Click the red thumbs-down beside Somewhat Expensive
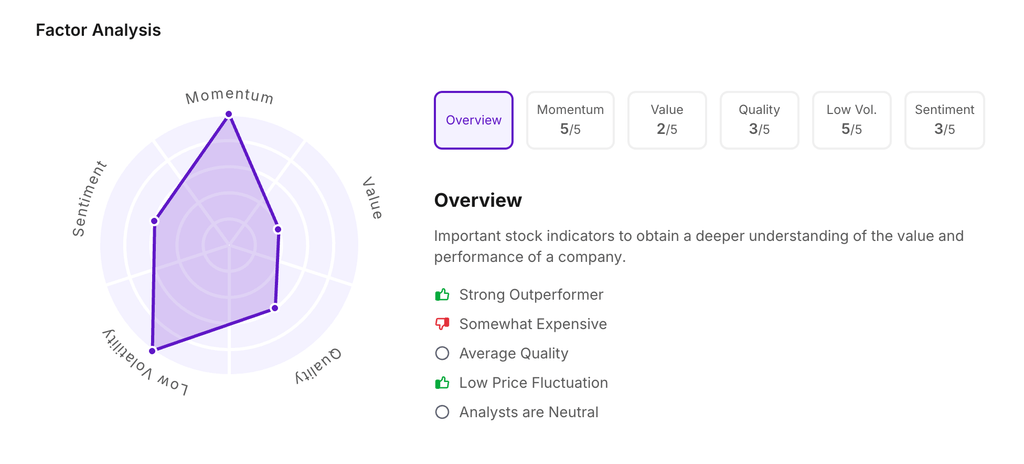1024x464 pixels. (442, 324)
